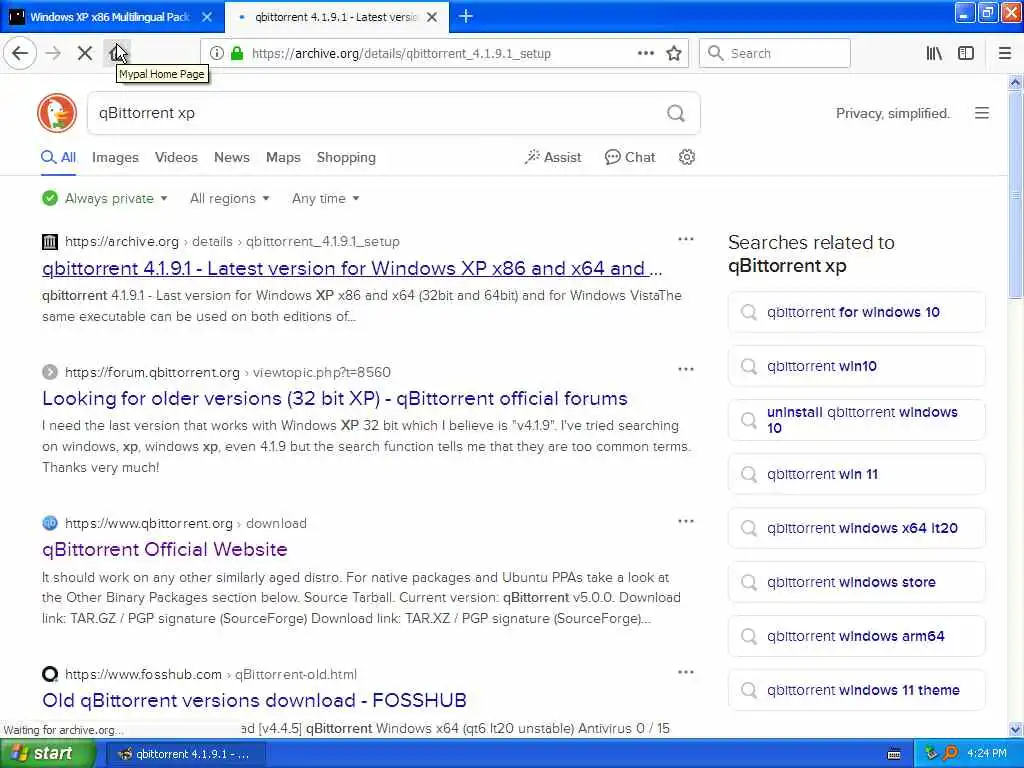Search related: qbittorrent windows arm64

pos(856,636)
